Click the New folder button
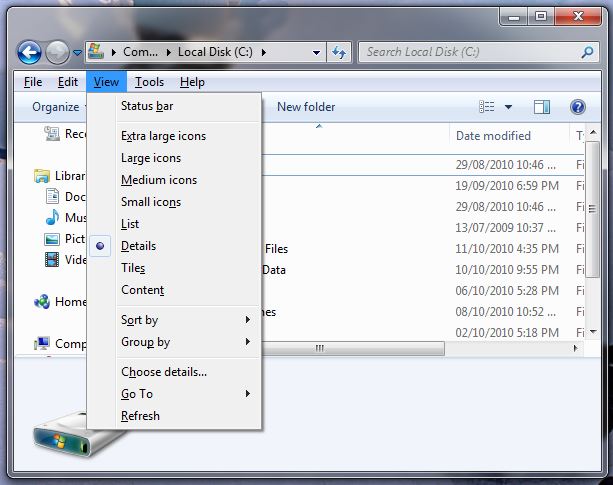This screenshot has width=613, height=485. point(306,107)
